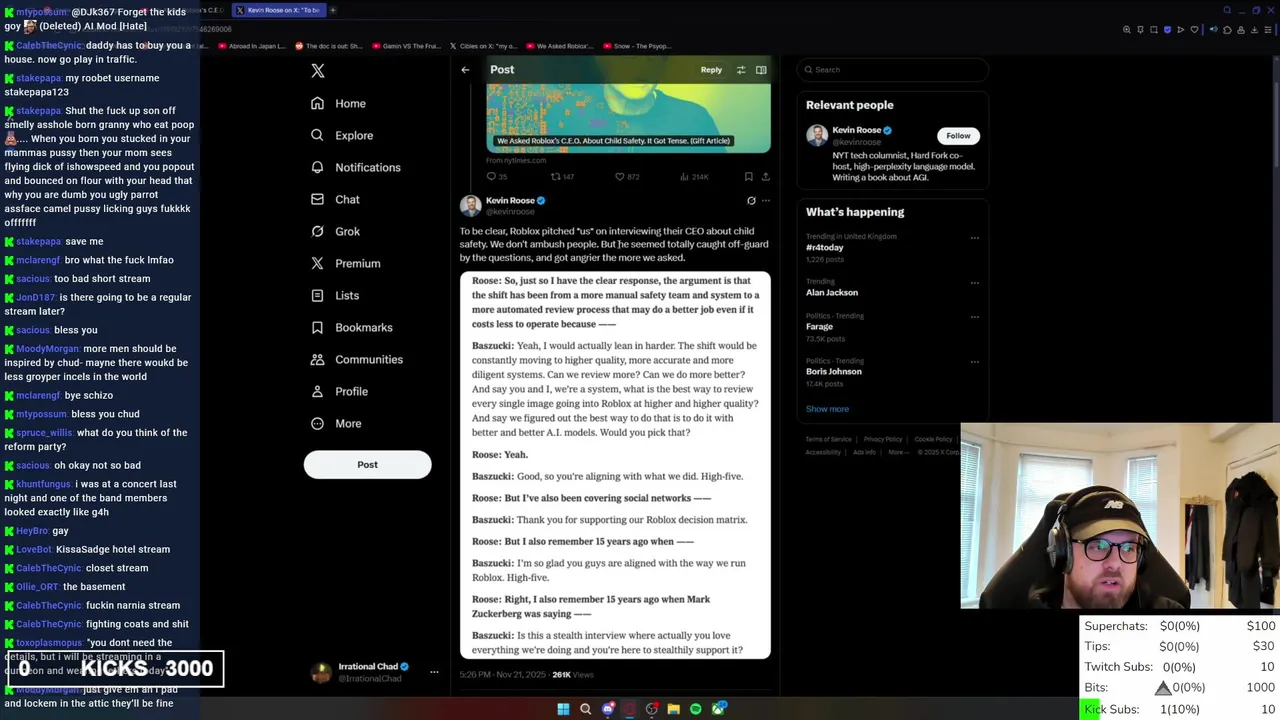
Task: Open the interview transcript image
Action: coord(615,465)
